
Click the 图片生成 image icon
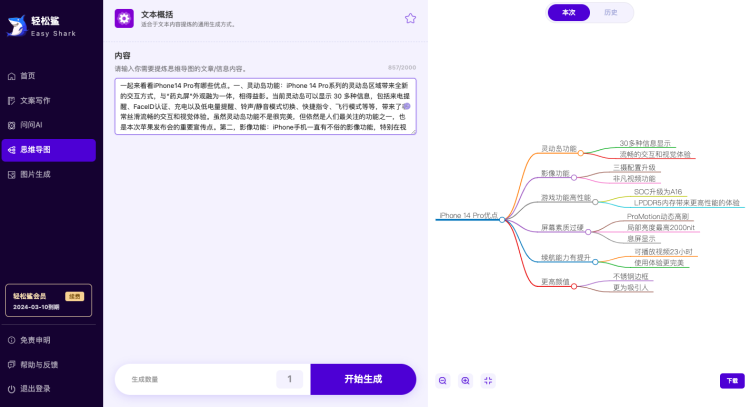(x=11, y=175)
